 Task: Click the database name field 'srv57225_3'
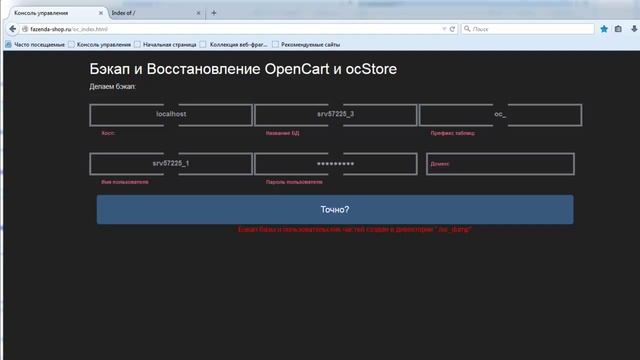tap(336, 115)
